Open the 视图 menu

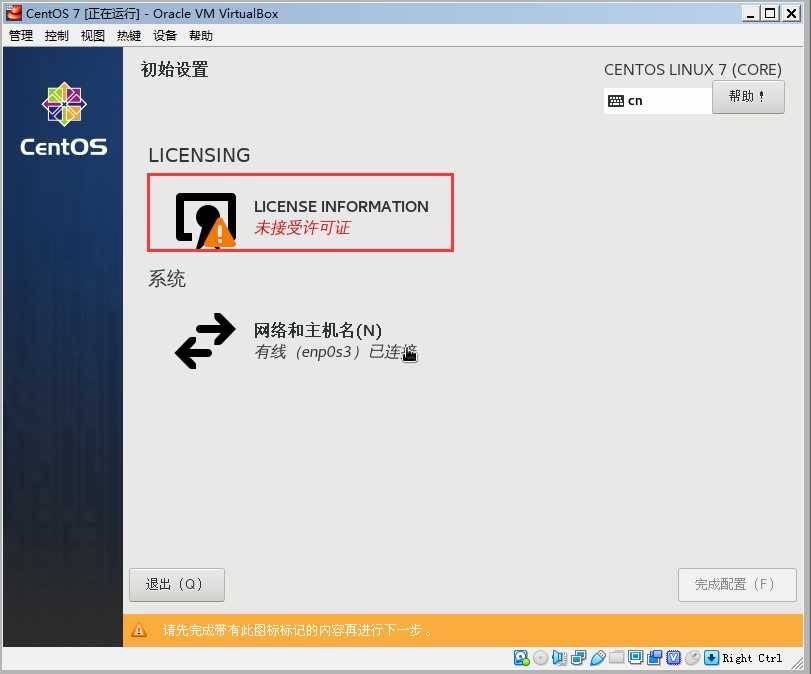pos(93,36)
